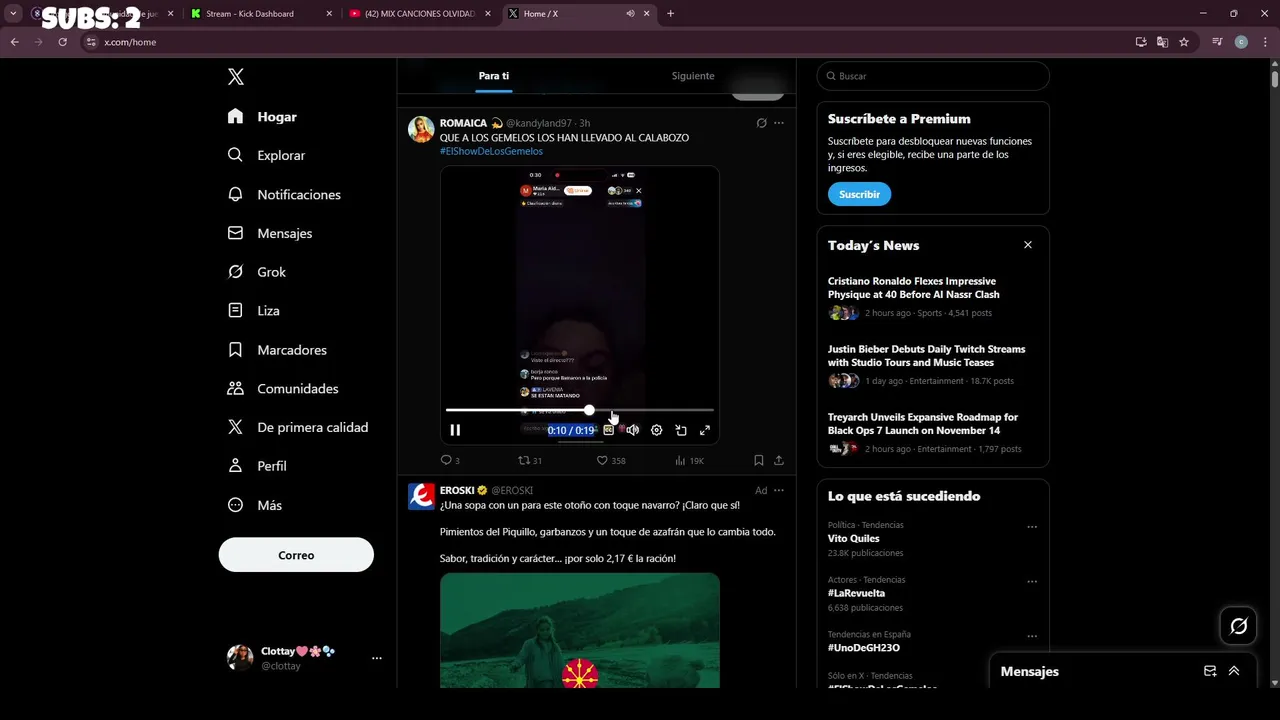Reply to ROMAICA post with 3 comments

(450, 460)
